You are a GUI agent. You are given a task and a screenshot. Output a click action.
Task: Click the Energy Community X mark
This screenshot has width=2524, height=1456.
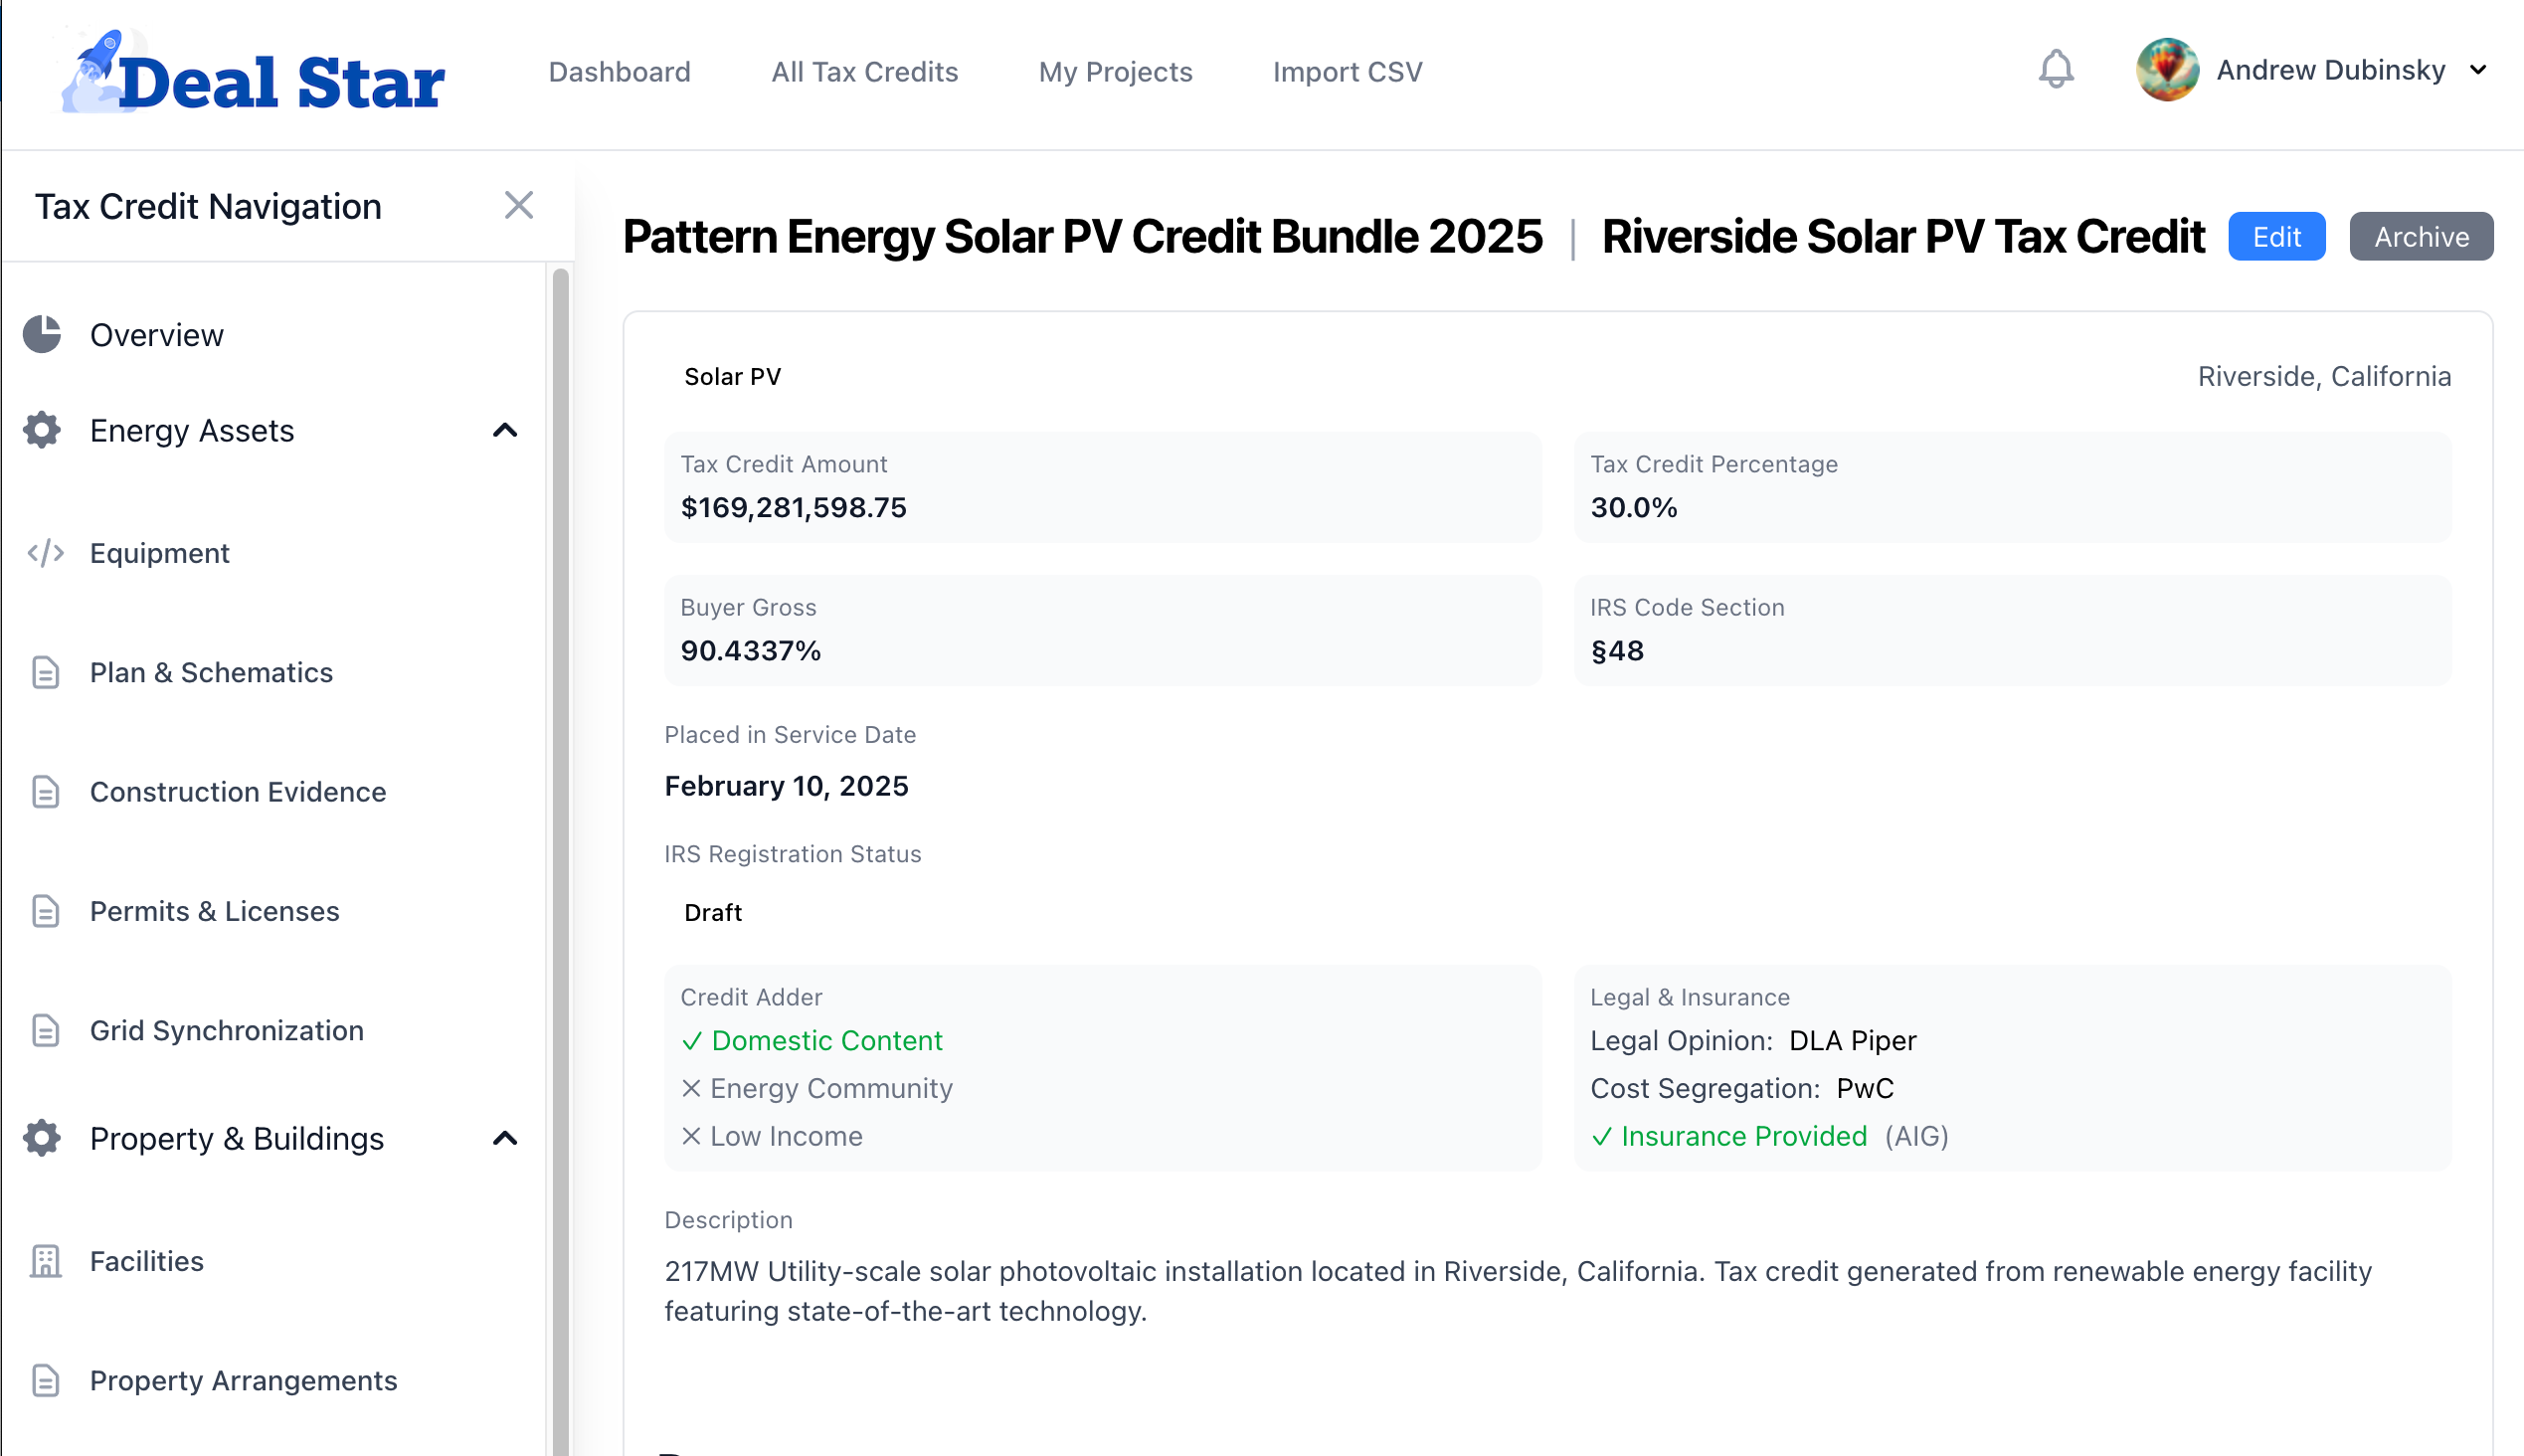(x=691, y=1088)
